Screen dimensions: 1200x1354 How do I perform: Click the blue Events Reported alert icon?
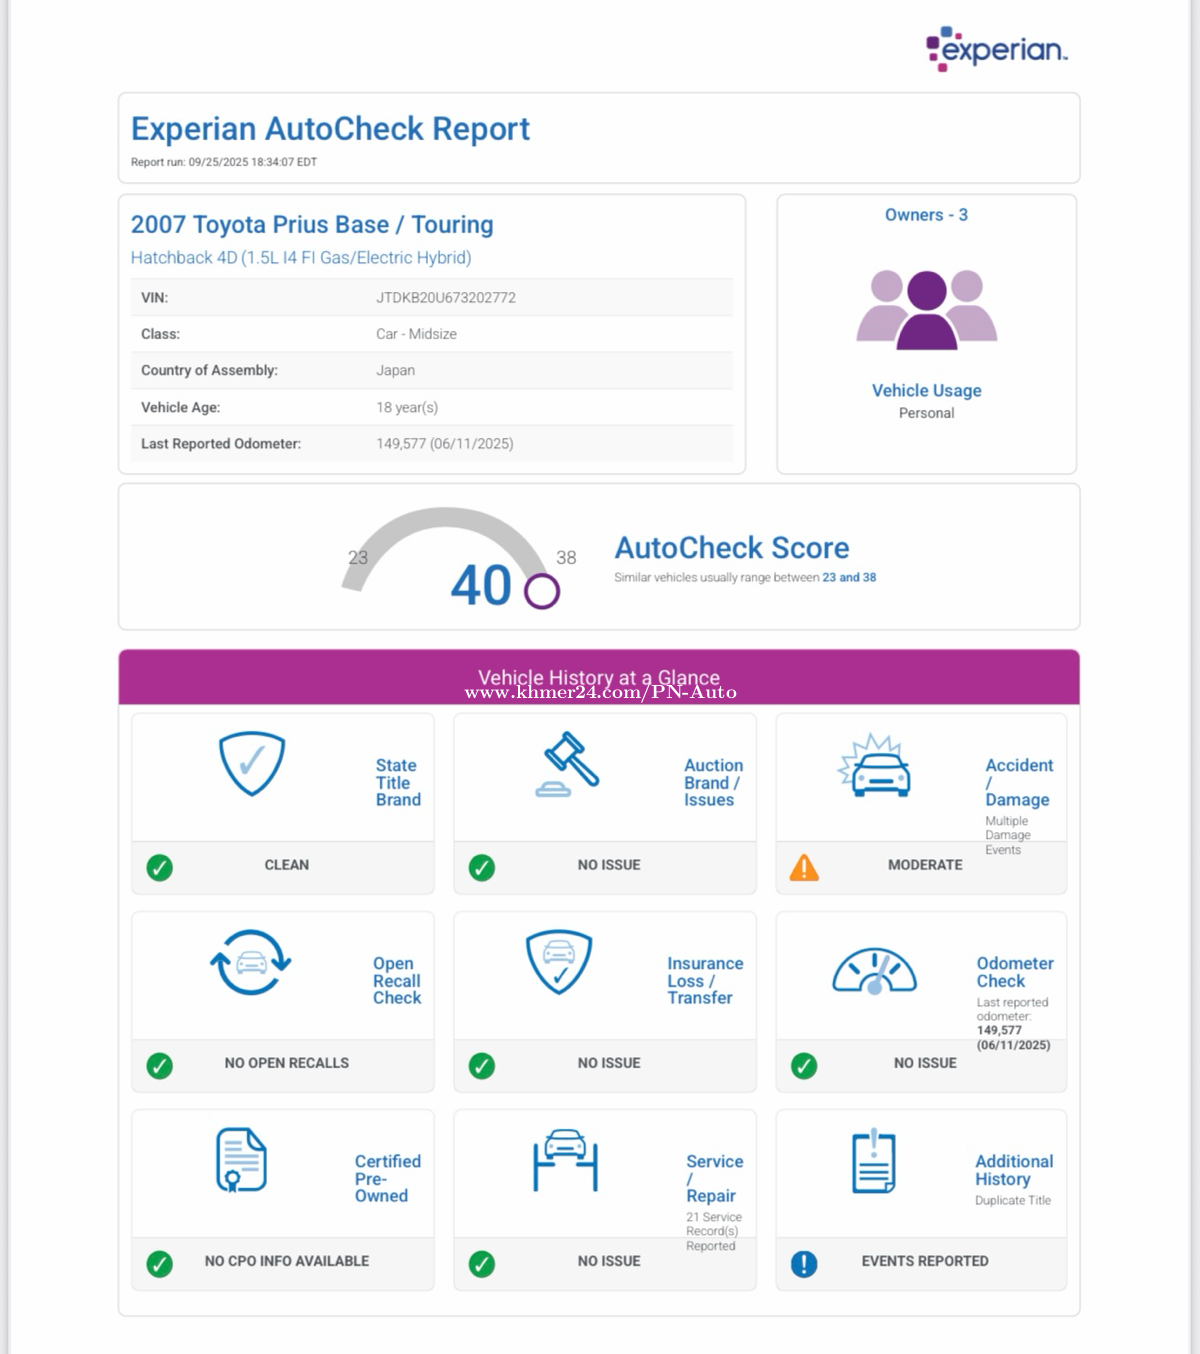click(804, 1264)
